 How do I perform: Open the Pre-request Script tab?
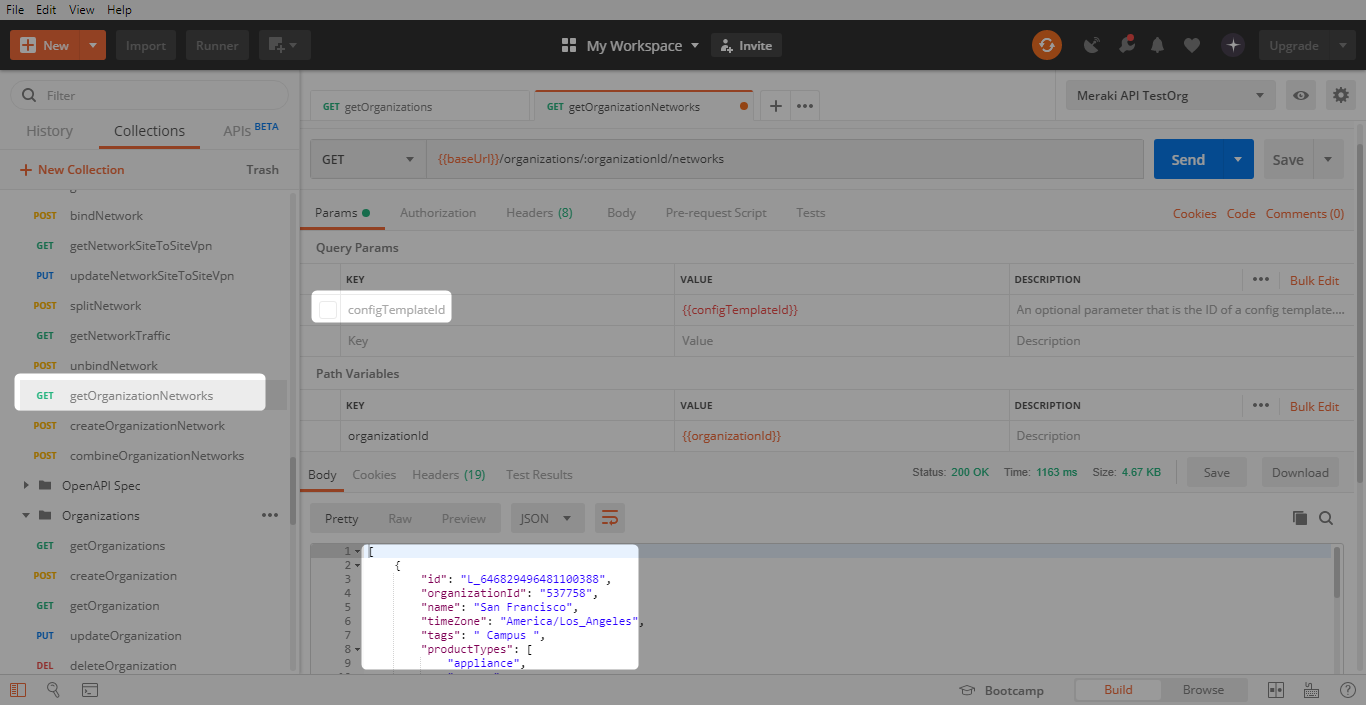tap(716, 212)
